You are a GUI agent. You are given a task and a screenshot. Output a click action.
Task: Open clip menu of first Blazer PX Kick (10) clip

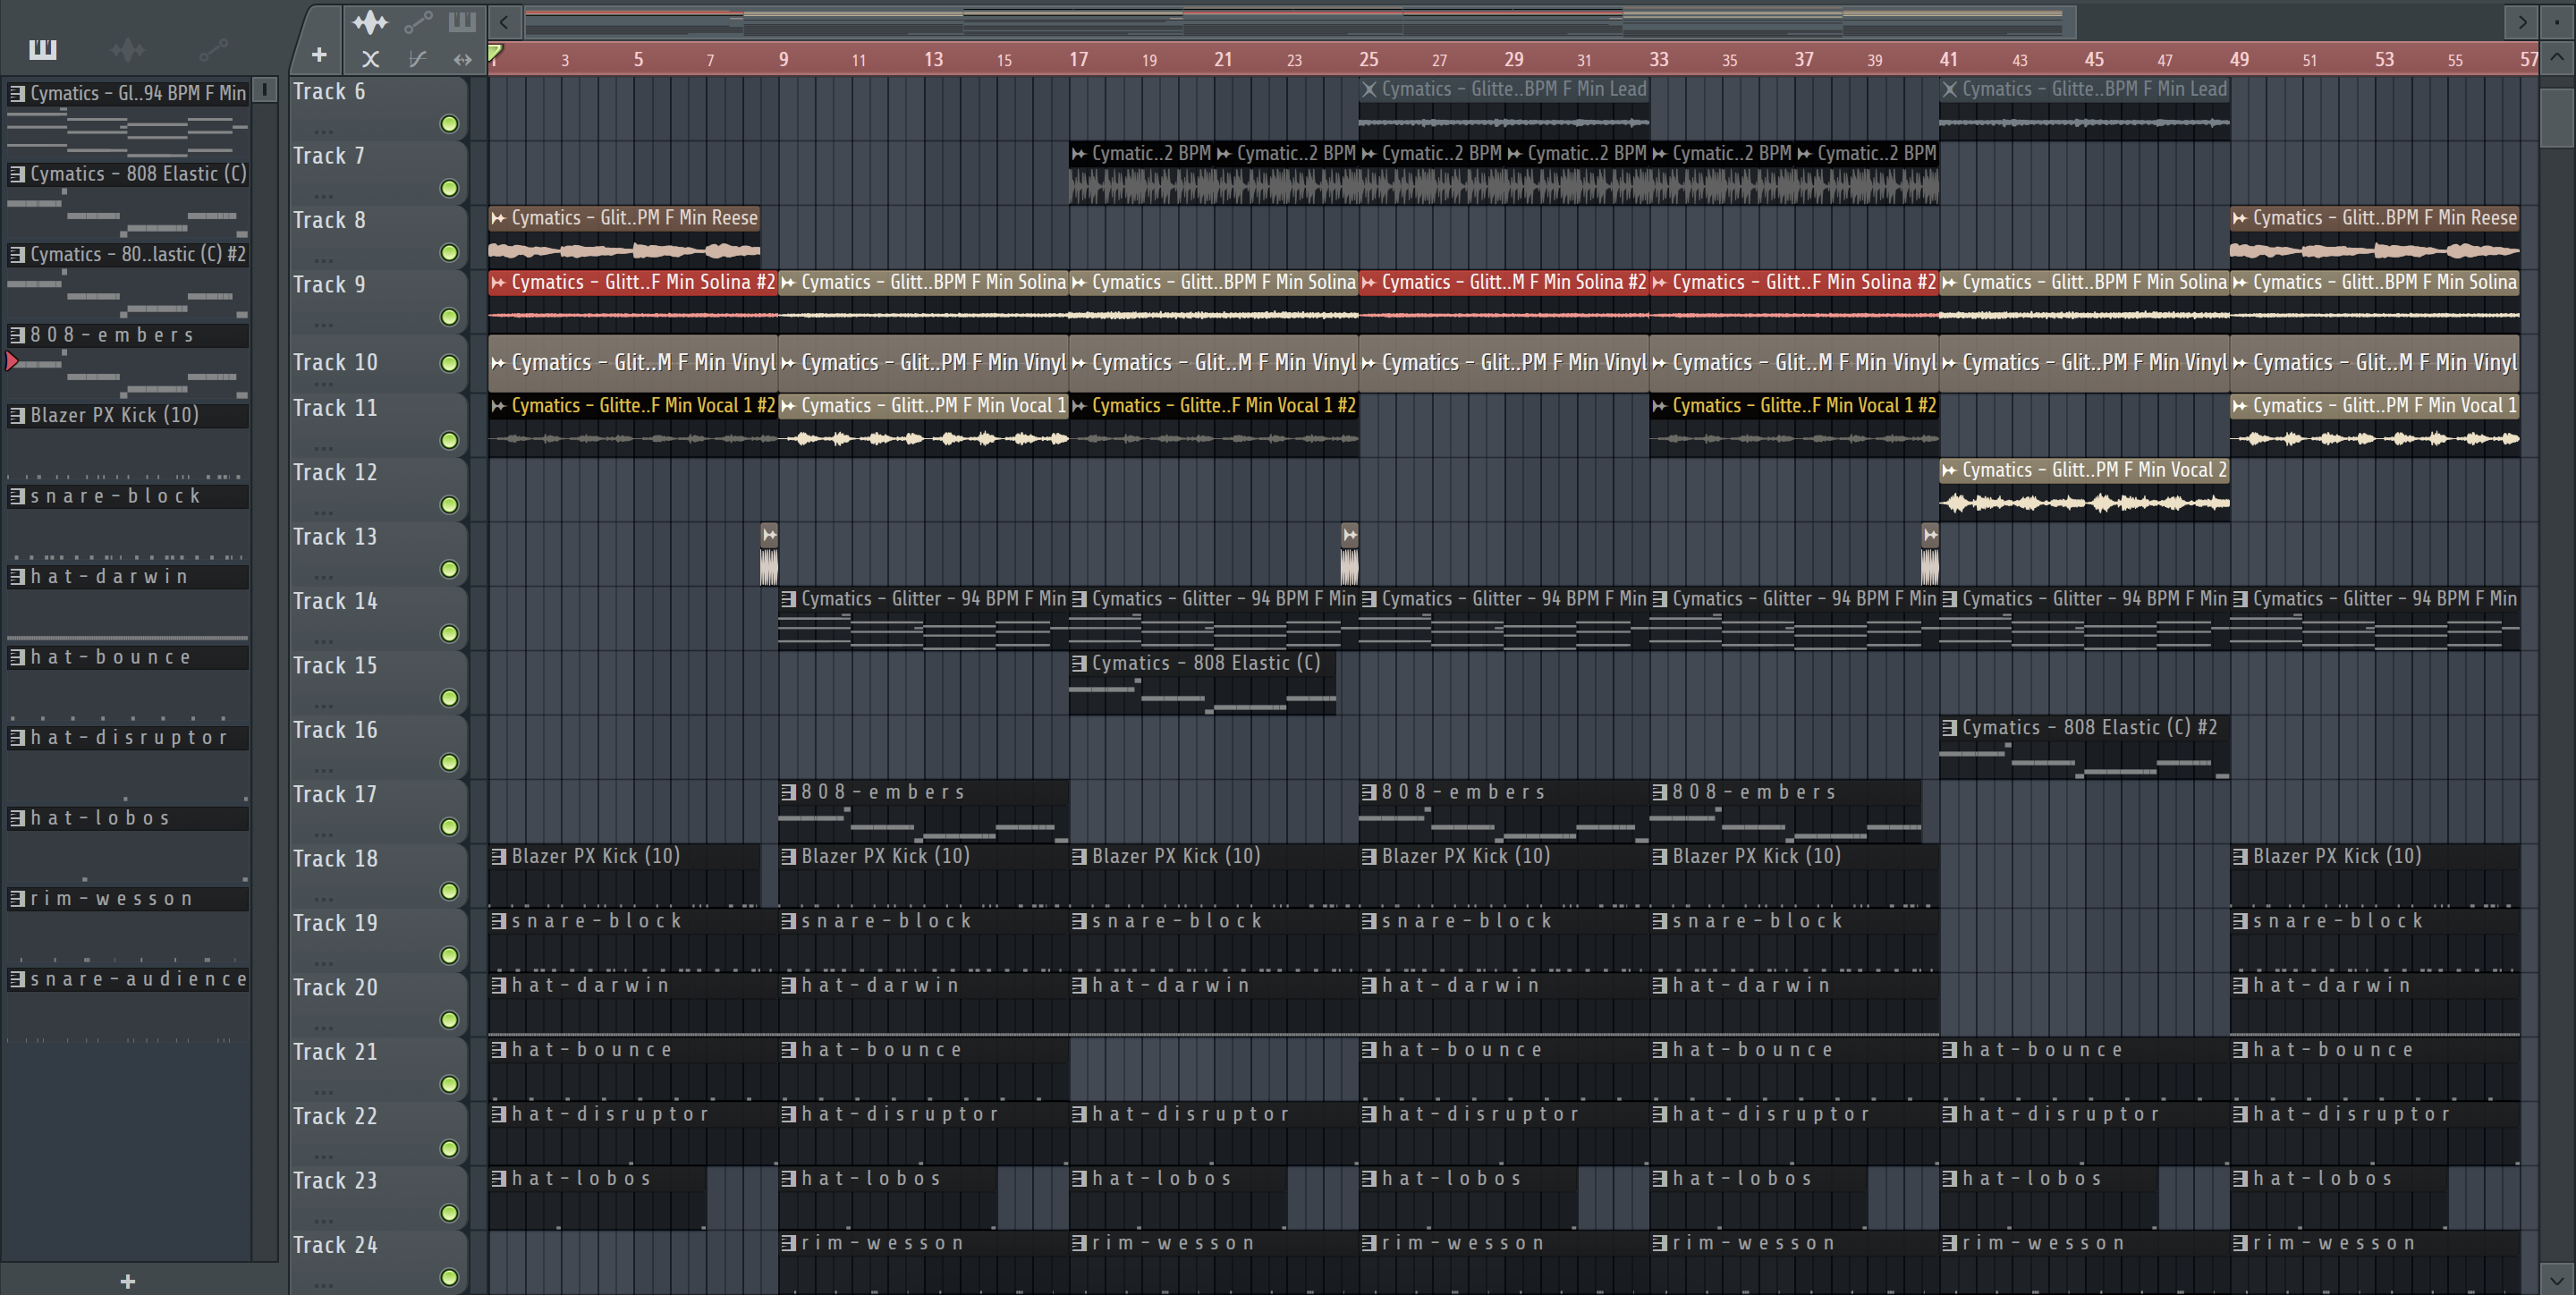498,856
